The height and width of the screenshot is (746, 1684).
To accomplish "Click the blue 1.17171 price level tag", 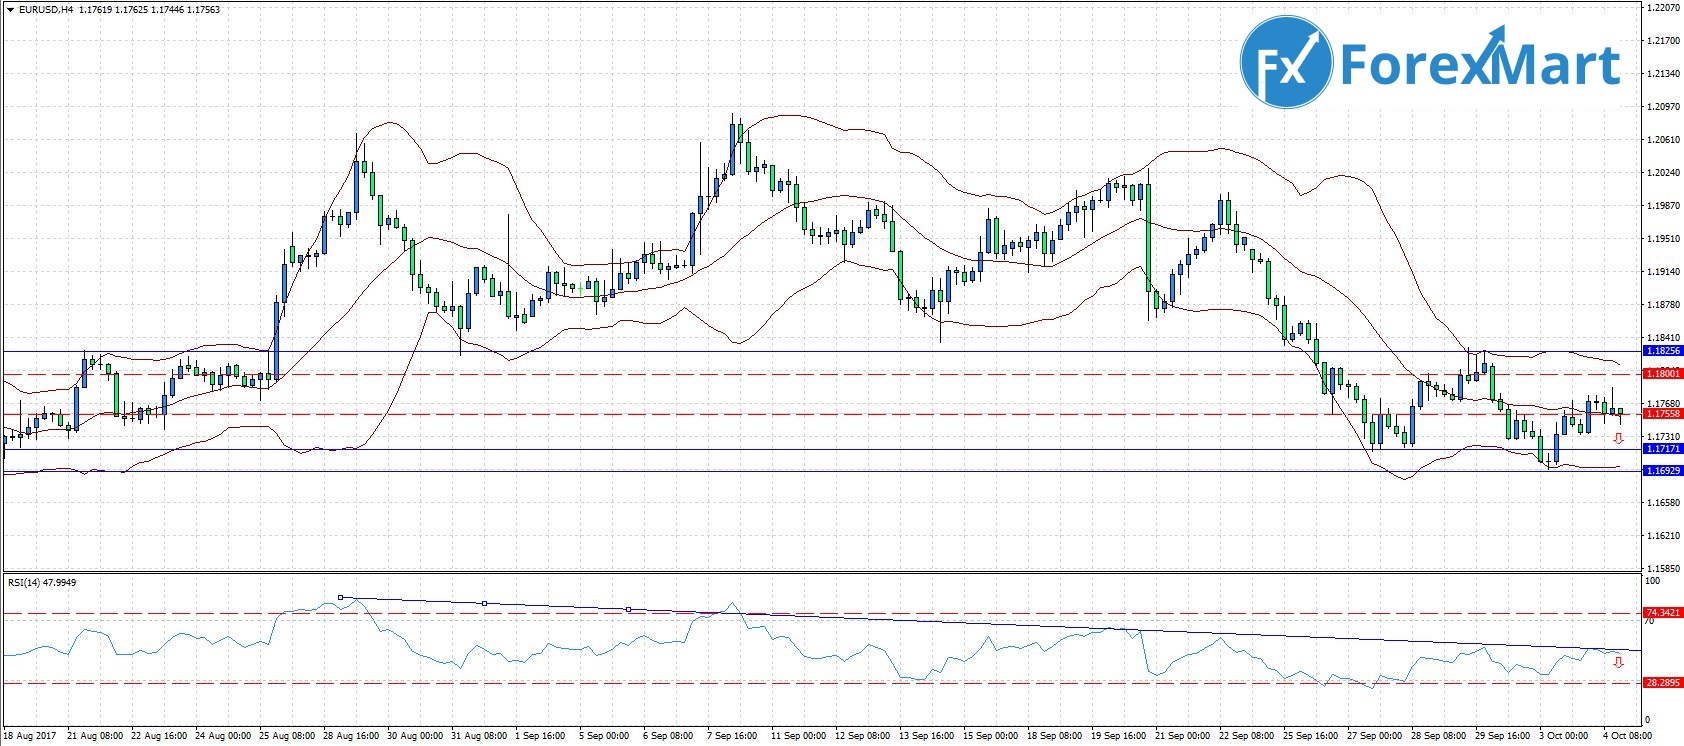I will (x=1663, y=449).
